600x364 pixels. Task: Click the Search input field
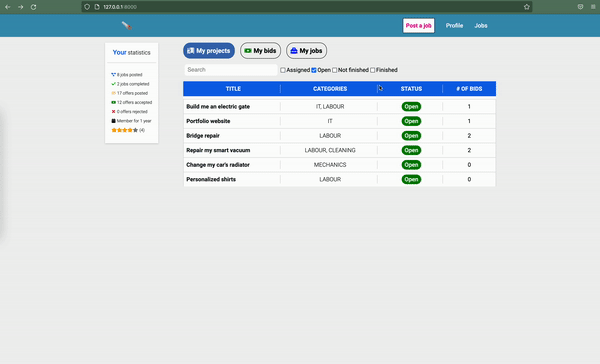tap(231, 70)
